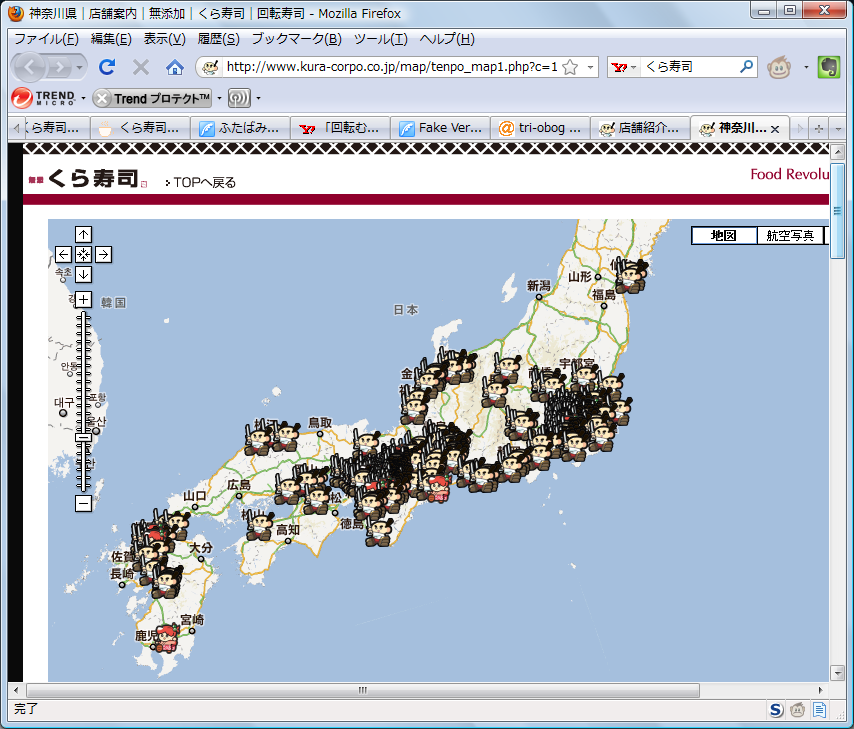Click in the URL address field
The width and height of the screenshot is (854, 729).
(391, 67)
